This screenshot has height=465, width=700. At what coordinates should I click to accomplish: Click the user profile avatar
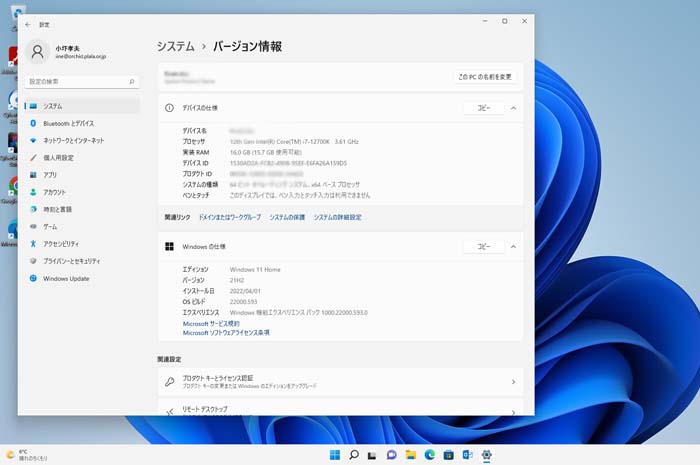click(38, 52)
